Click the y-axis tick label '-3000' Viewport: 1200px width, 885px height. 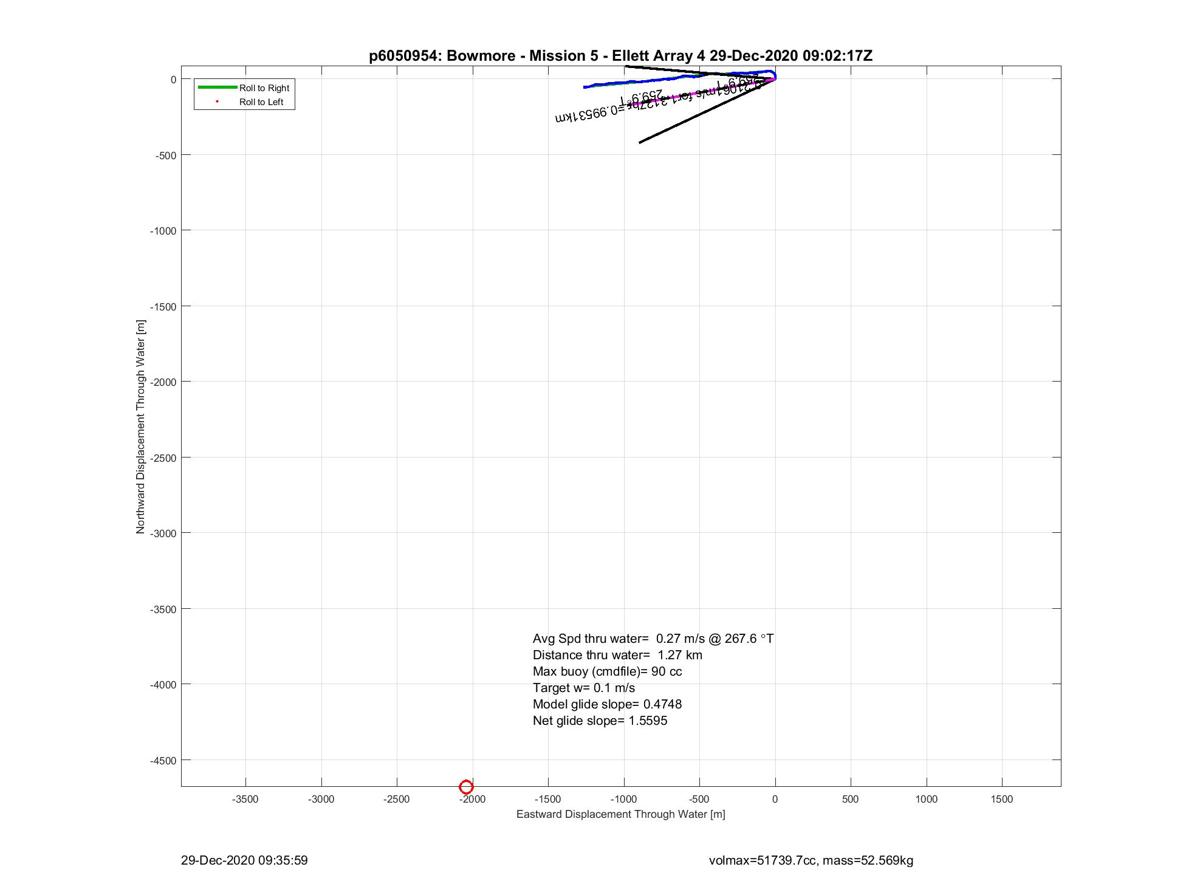[163, 533]
